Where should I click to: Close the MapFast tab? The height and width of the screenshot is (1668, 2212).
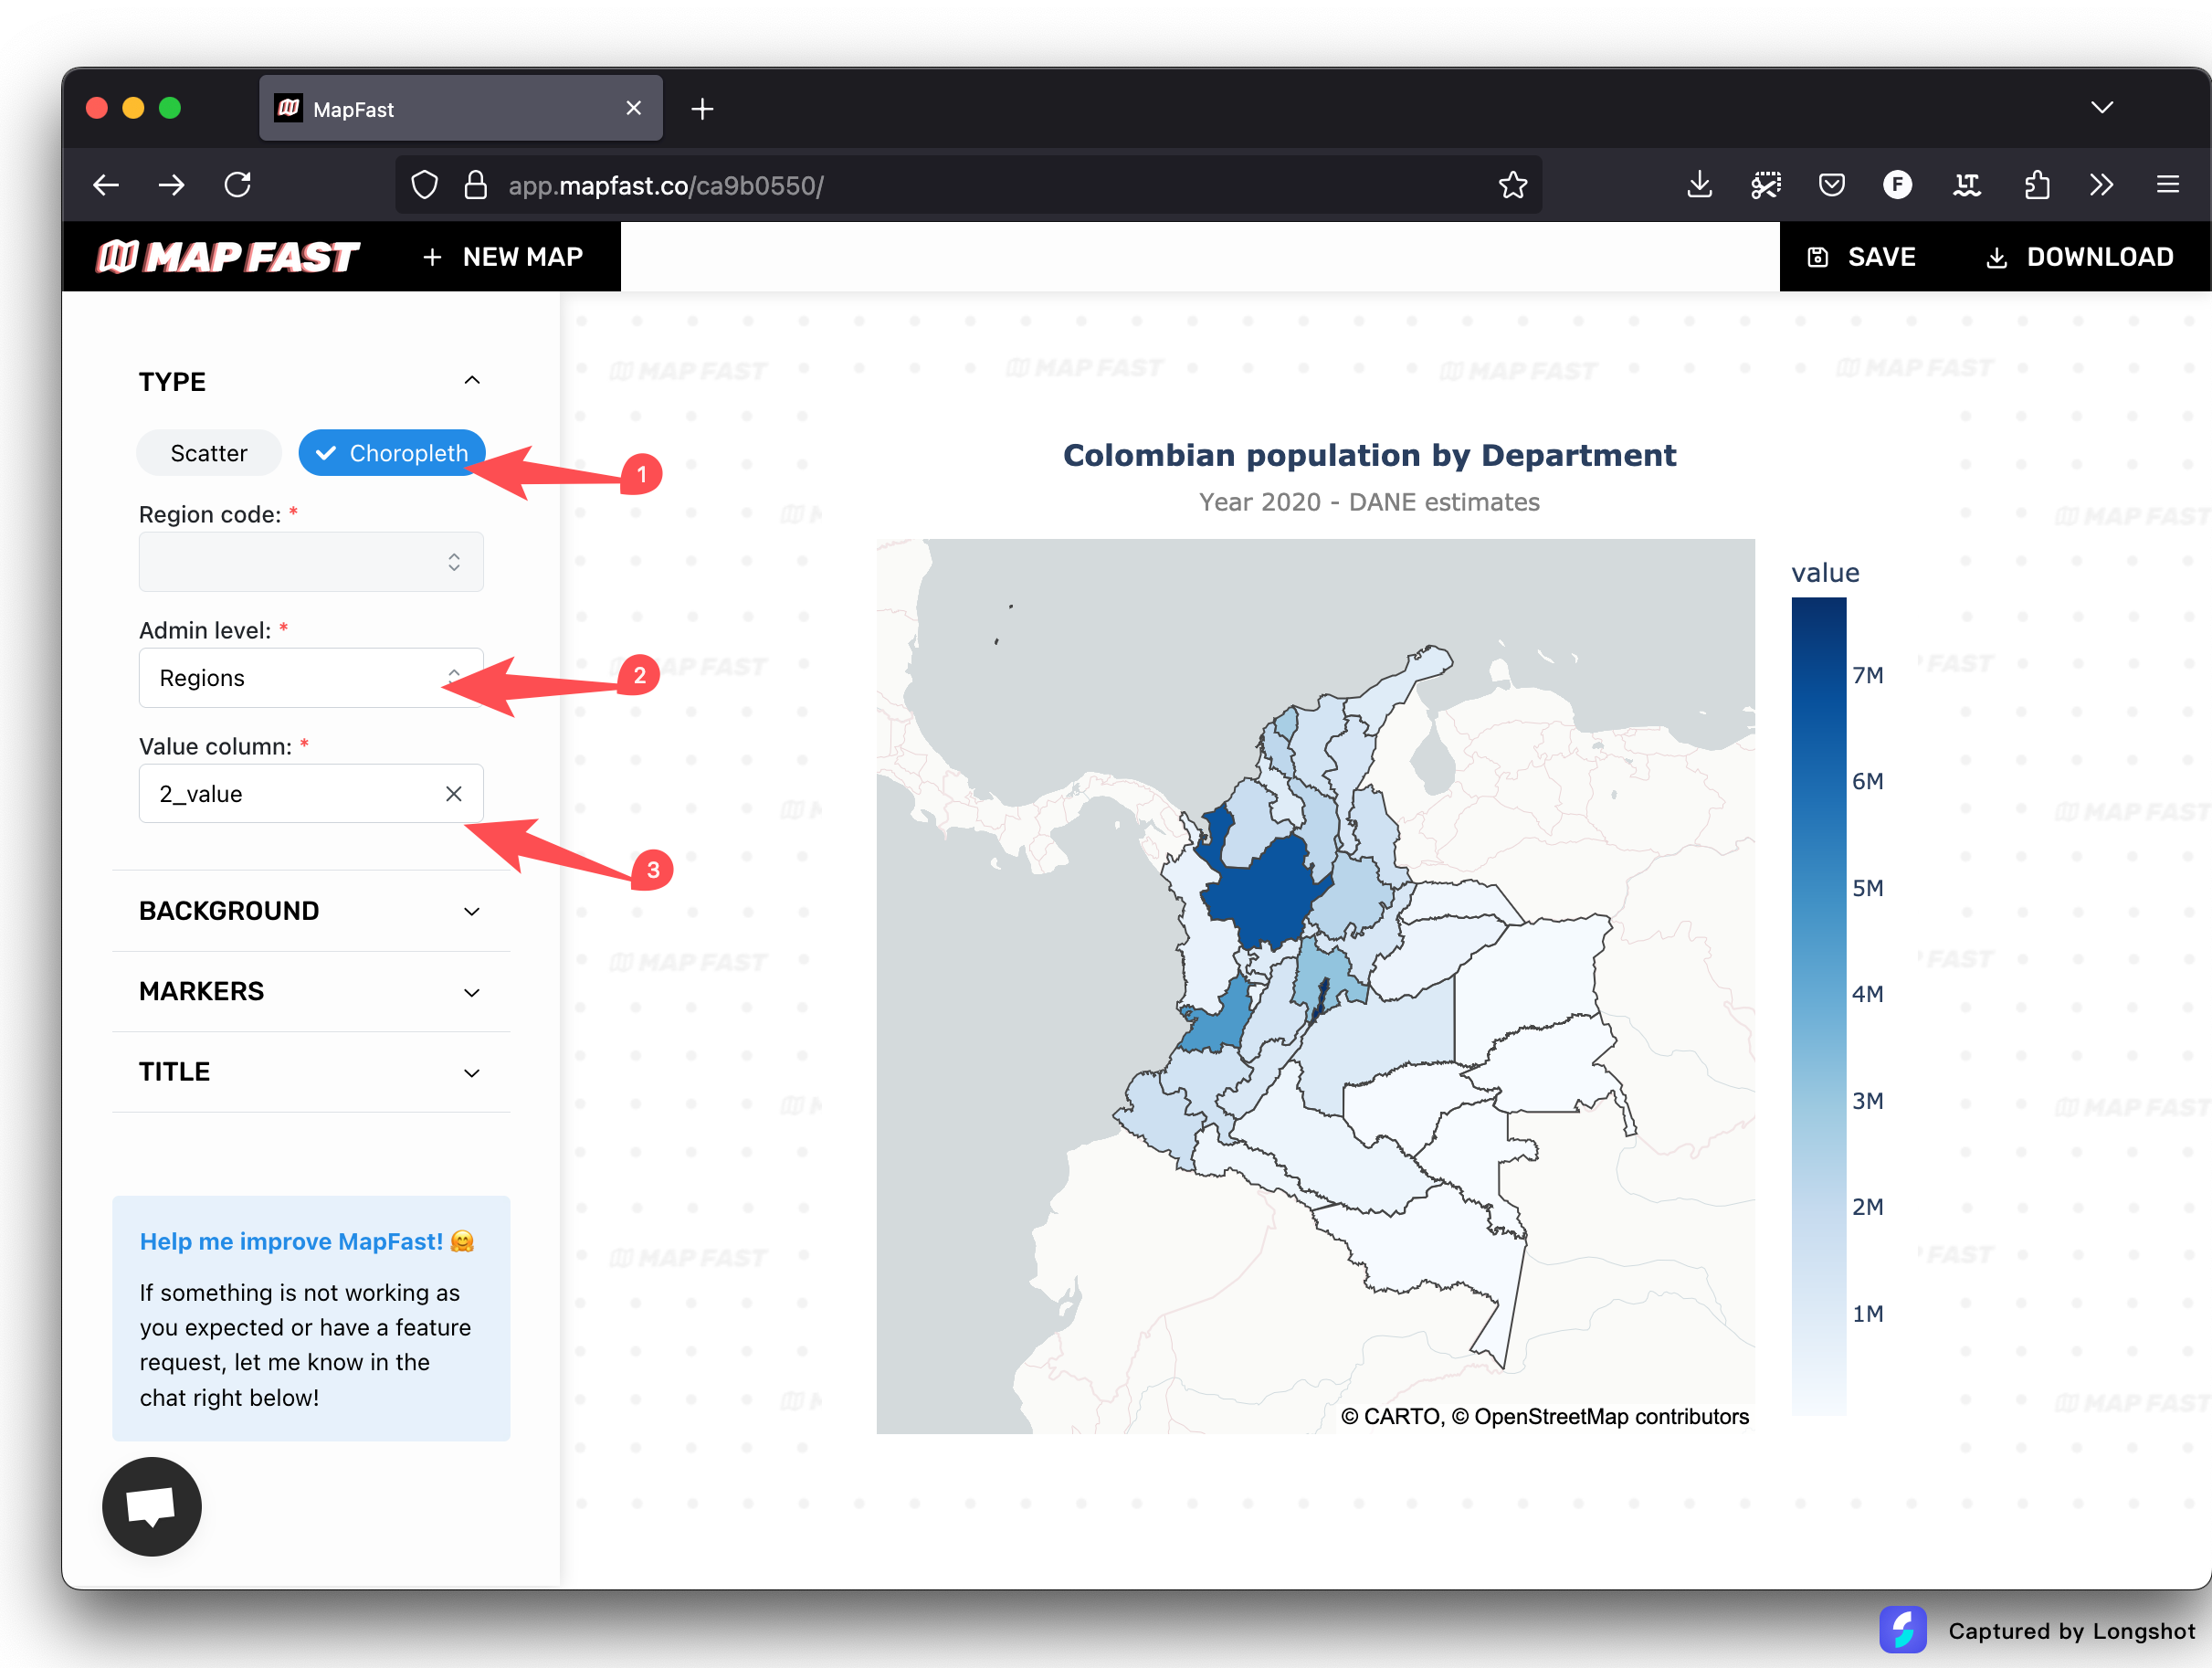pos(633,108)
